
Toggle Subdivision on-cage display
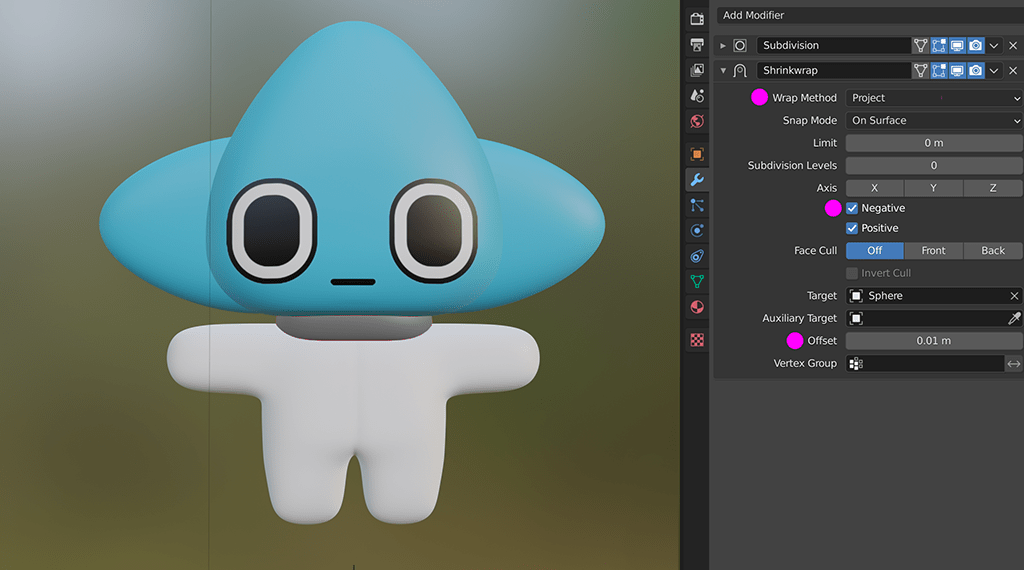click(920, 45)
